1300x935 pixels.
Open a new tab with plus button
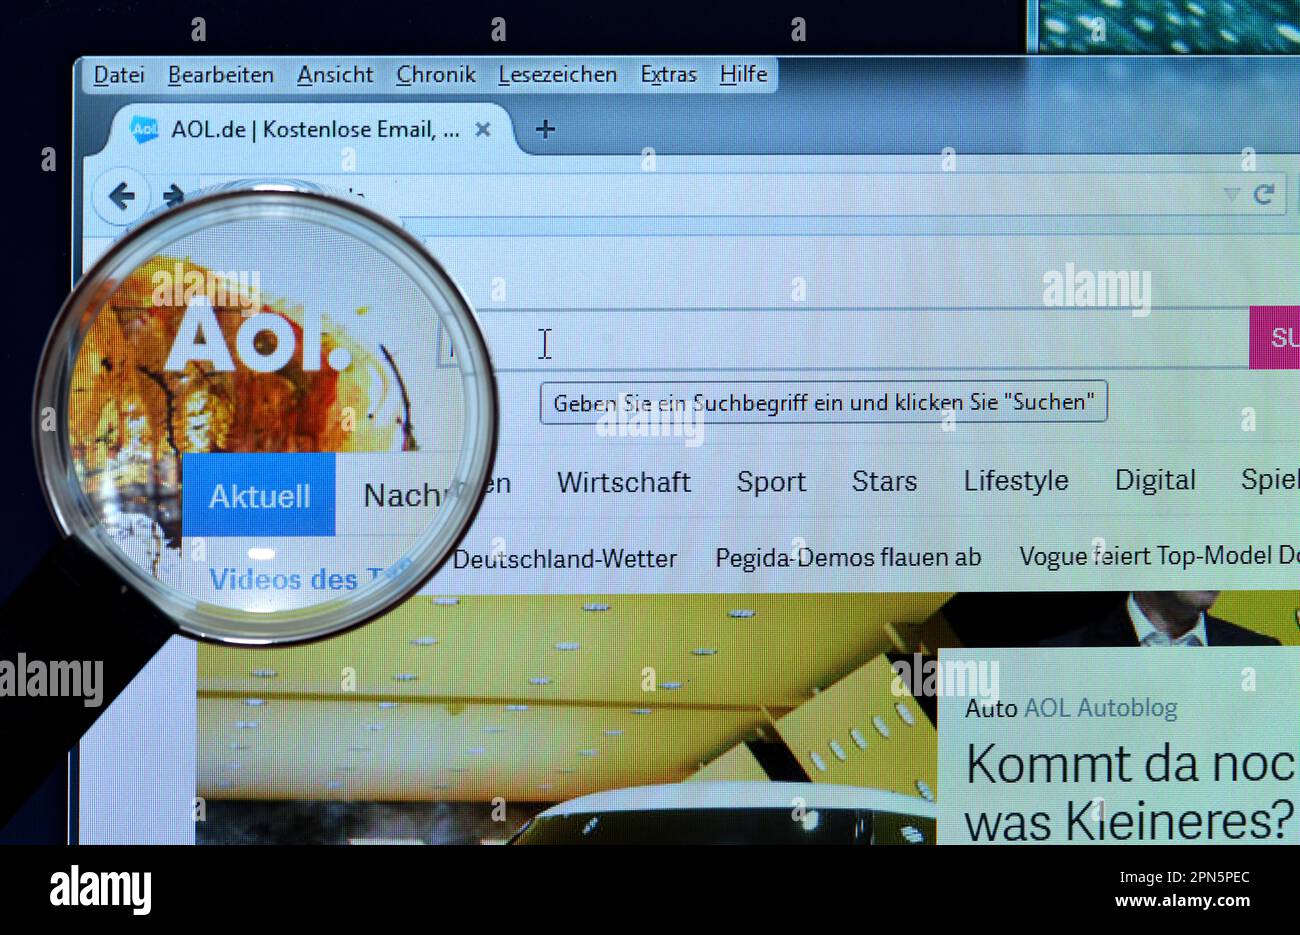point(545,129)
